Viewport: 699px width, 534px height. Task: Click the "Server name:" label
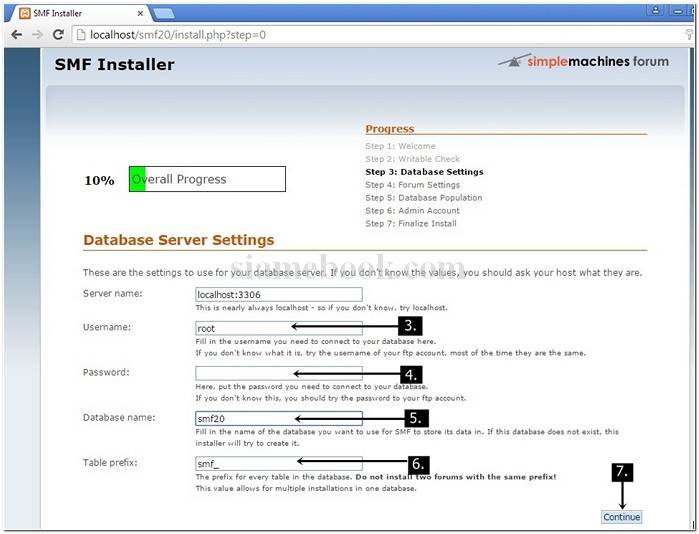tap(112, 293)
